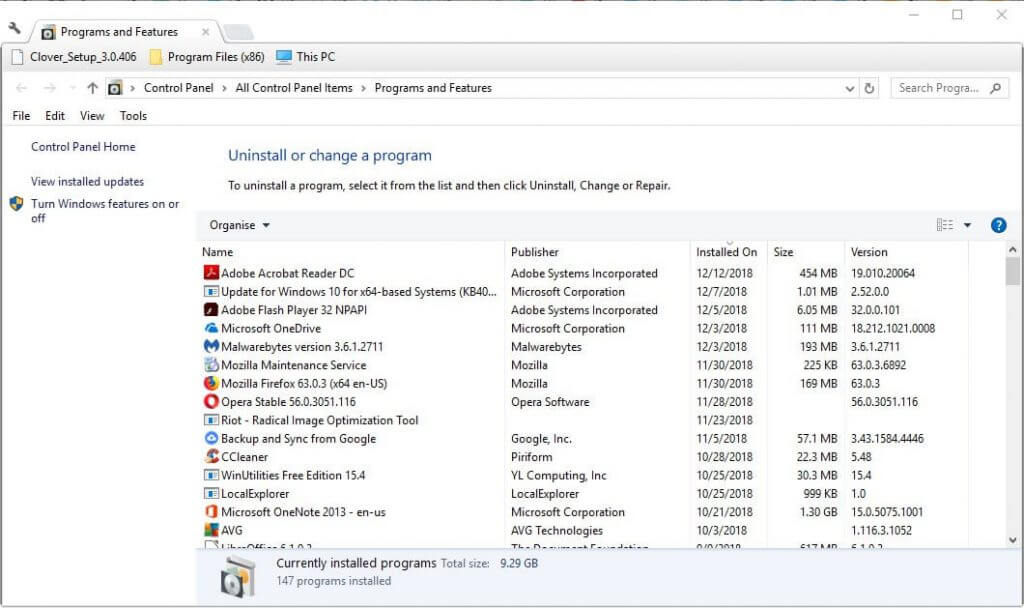Click the Backup and Sync from Google icon
This screenshot has height=608, width=1024.
(x=211, y=438)
